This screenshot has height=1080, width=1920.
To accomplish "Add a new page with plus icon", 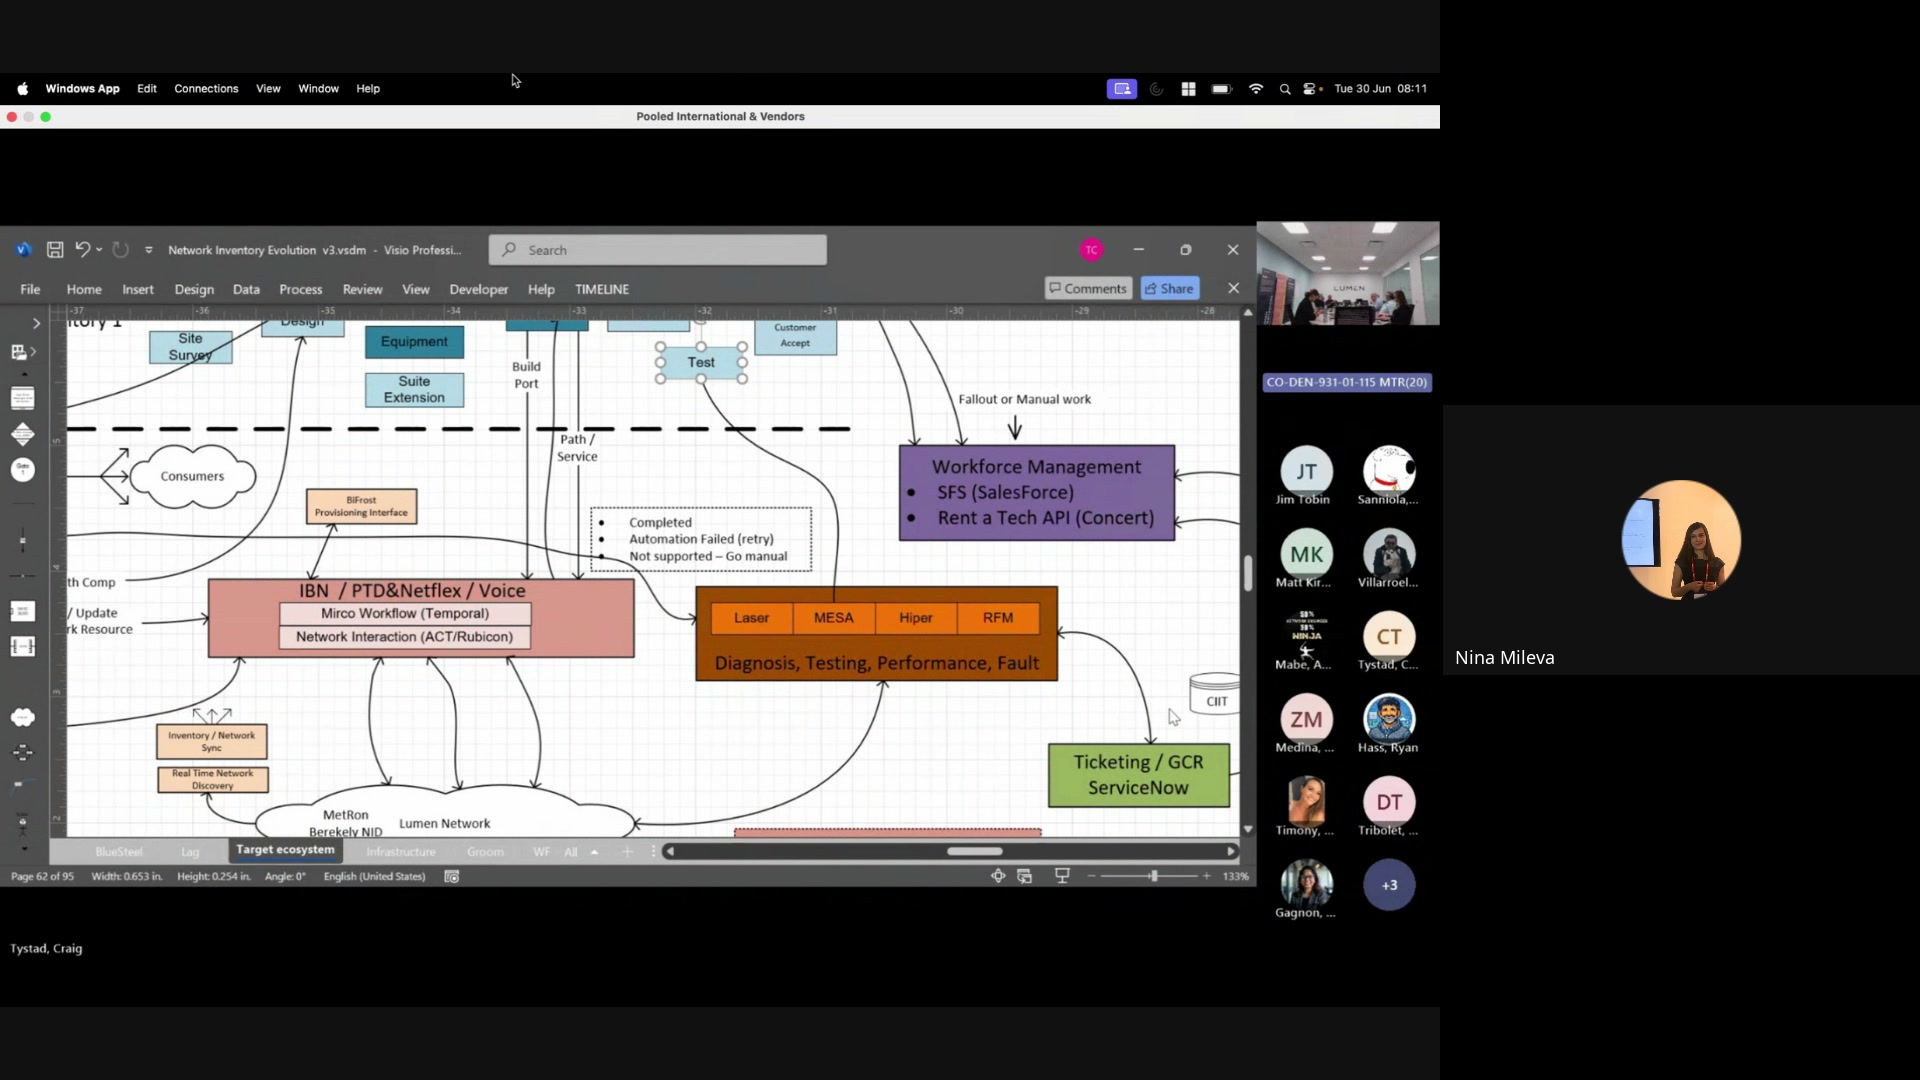I will tap(627, 852).
